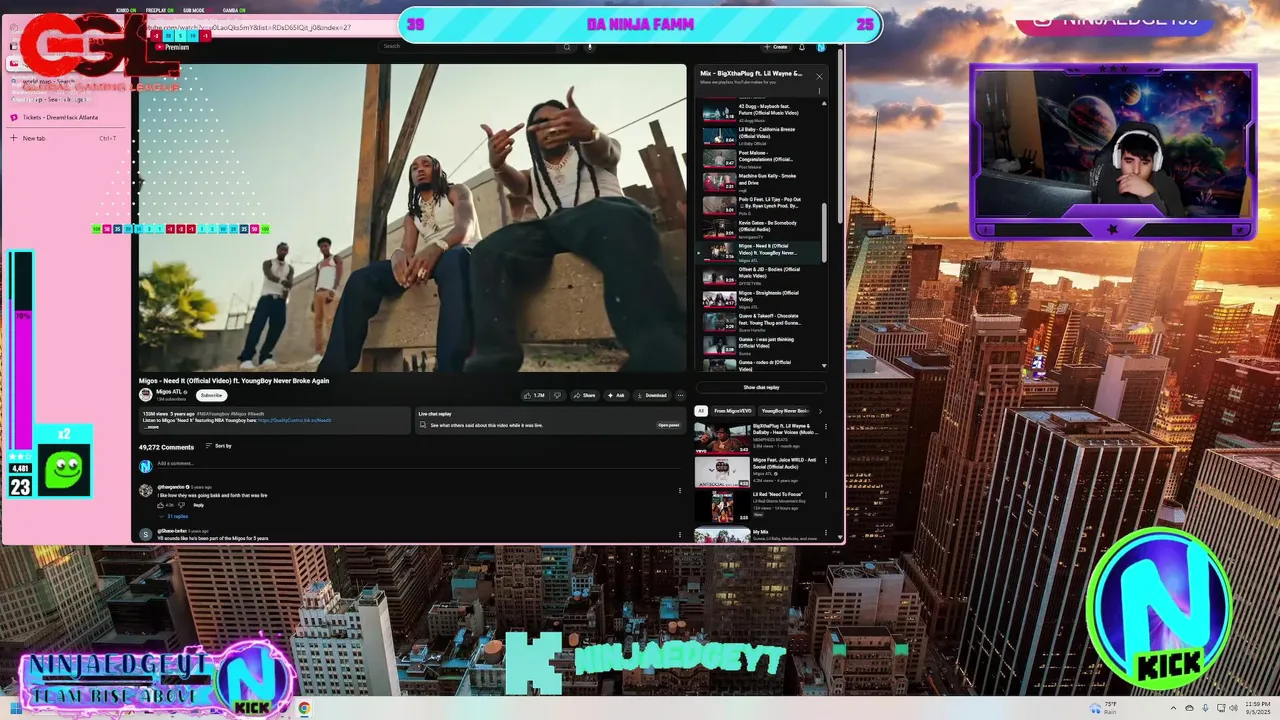Reply to the @thevgancho comment
The image size is (1280, 720).
(199, 505)
